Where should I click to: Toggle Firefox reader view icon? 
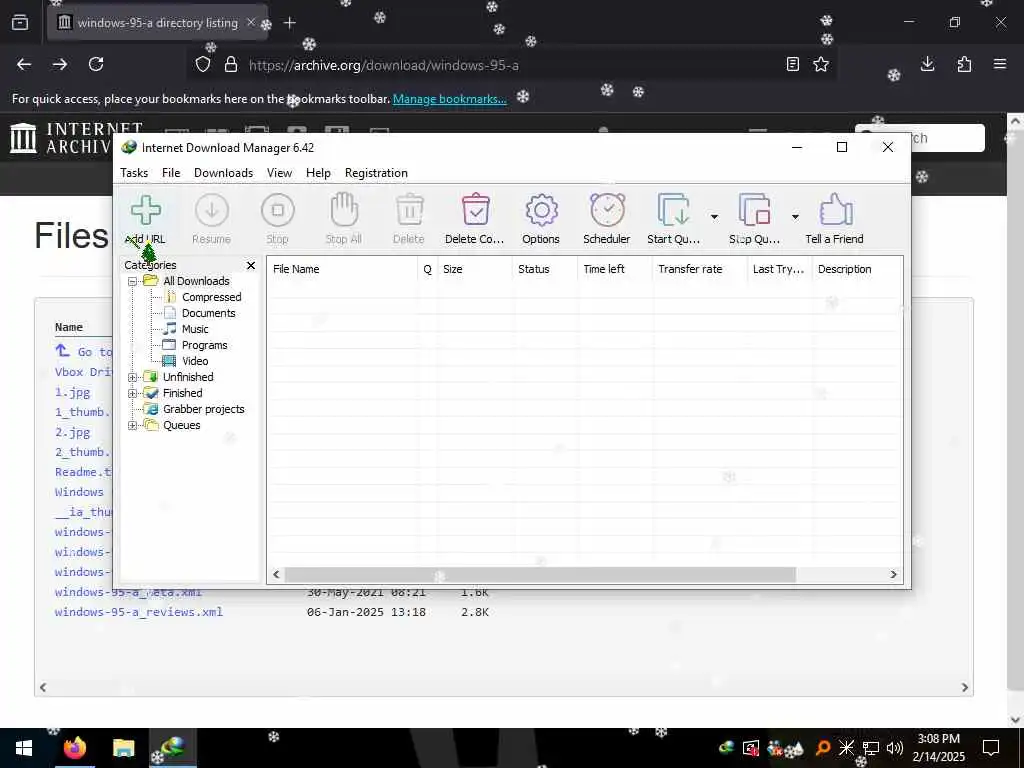tap(792, 65)
